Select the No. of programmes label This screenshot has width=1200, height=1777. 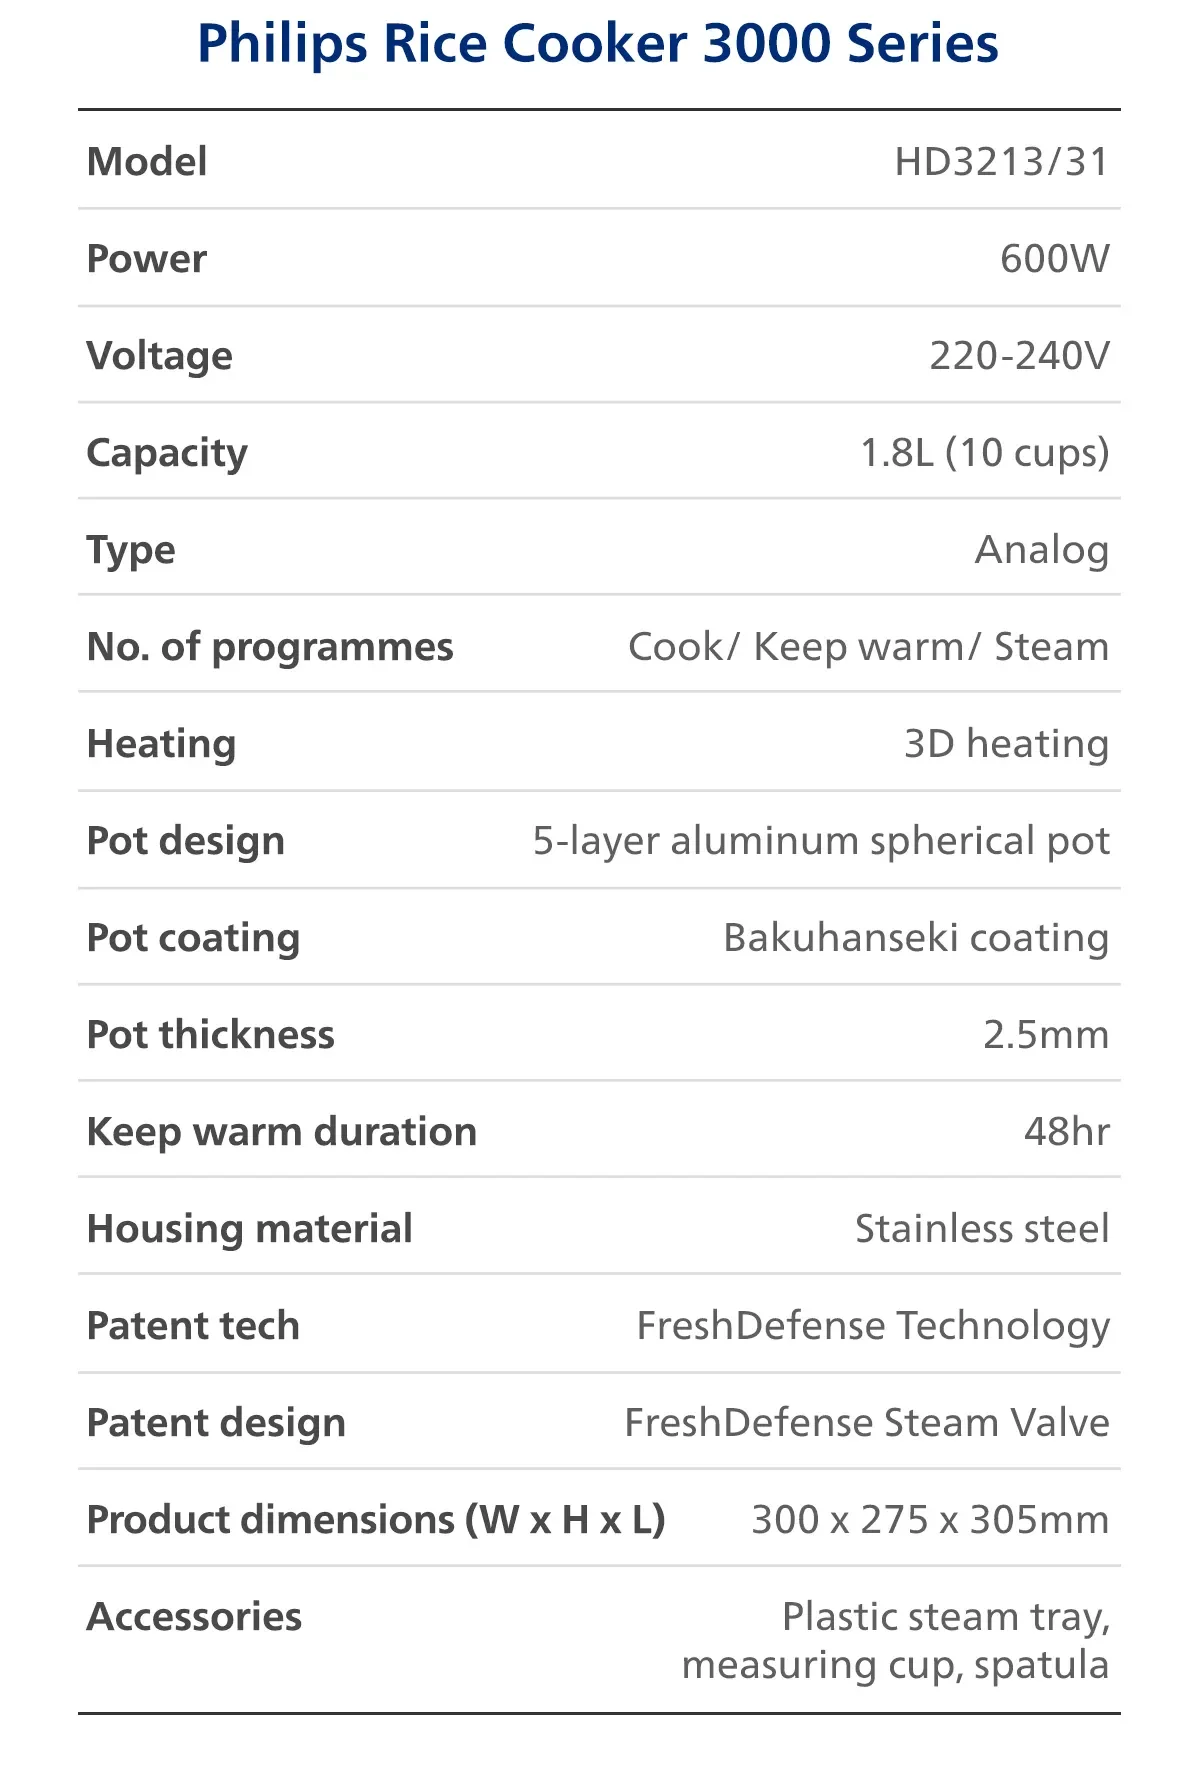click(270, 647)
